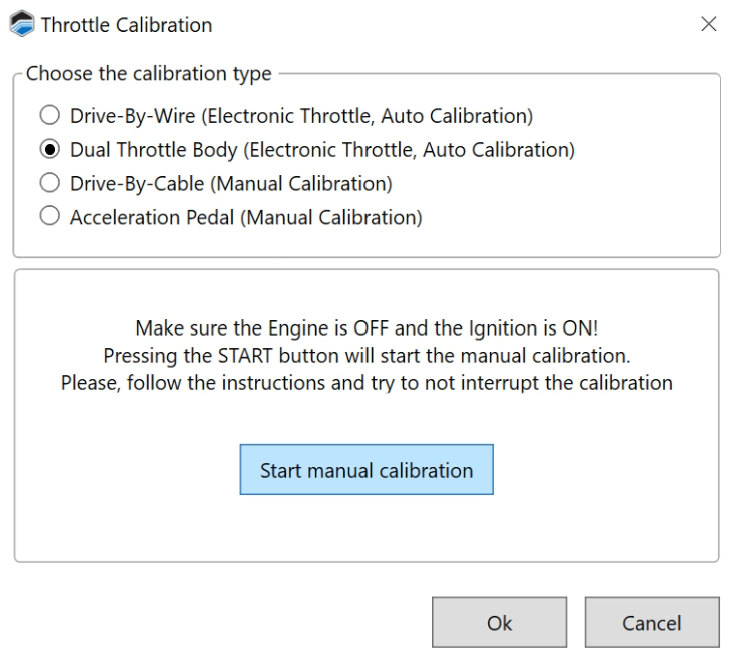Click the 'Drive-By-Wire (Electronic Throttle, Auto Calibration)' label text
Image resolution: width=730 pixels, height=660 pixels.
301,116
